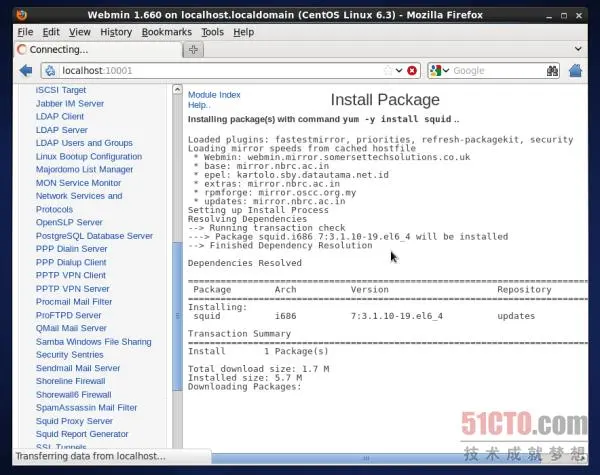This screenshot has width=600, height=475.
Task: Click the Module Index link
Action: point(214,95)
